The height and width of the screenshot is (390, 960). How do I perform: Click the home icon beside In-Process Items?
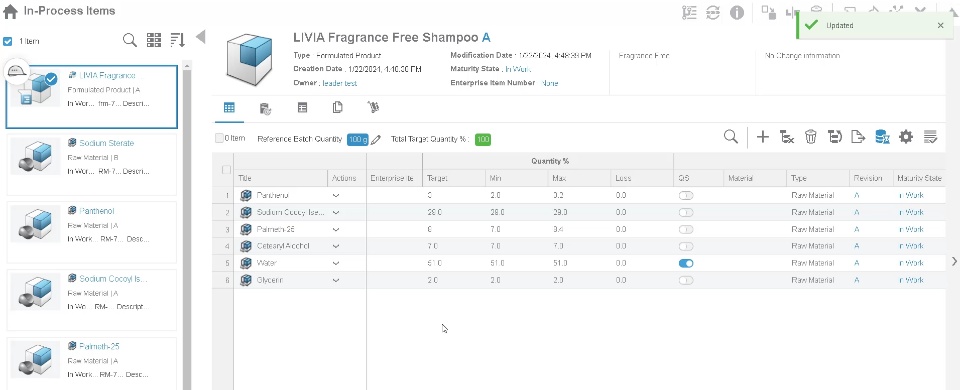click(x=10, y=12)
